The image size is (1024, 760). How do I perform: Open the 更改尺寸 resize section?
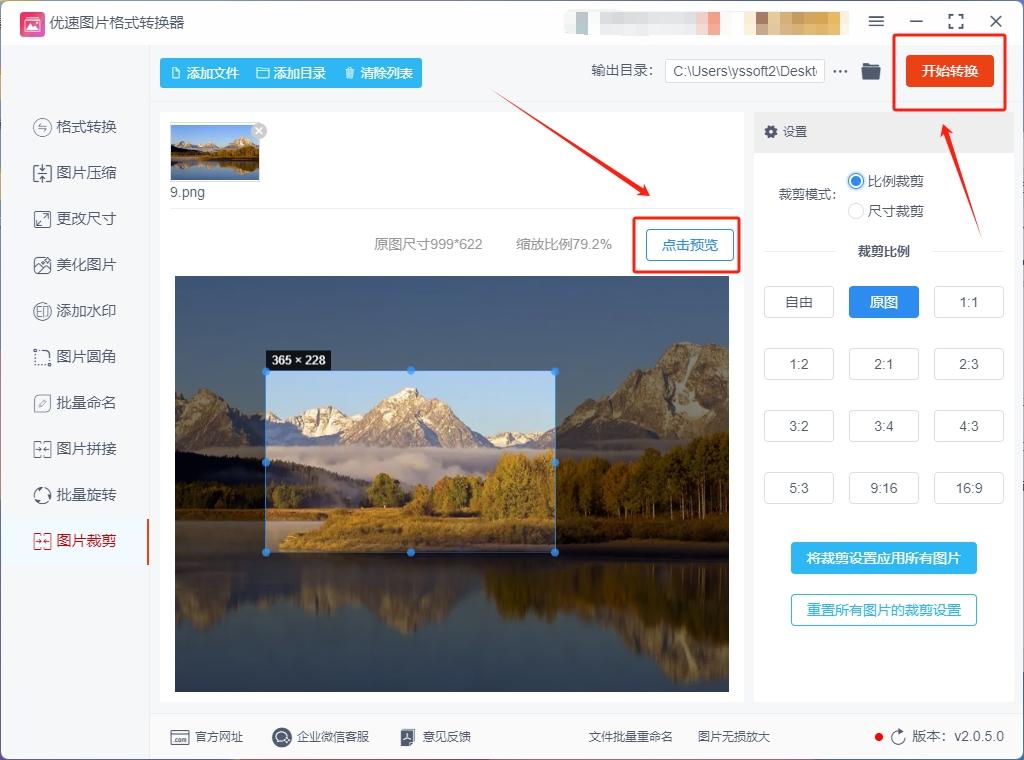[74, 219]
